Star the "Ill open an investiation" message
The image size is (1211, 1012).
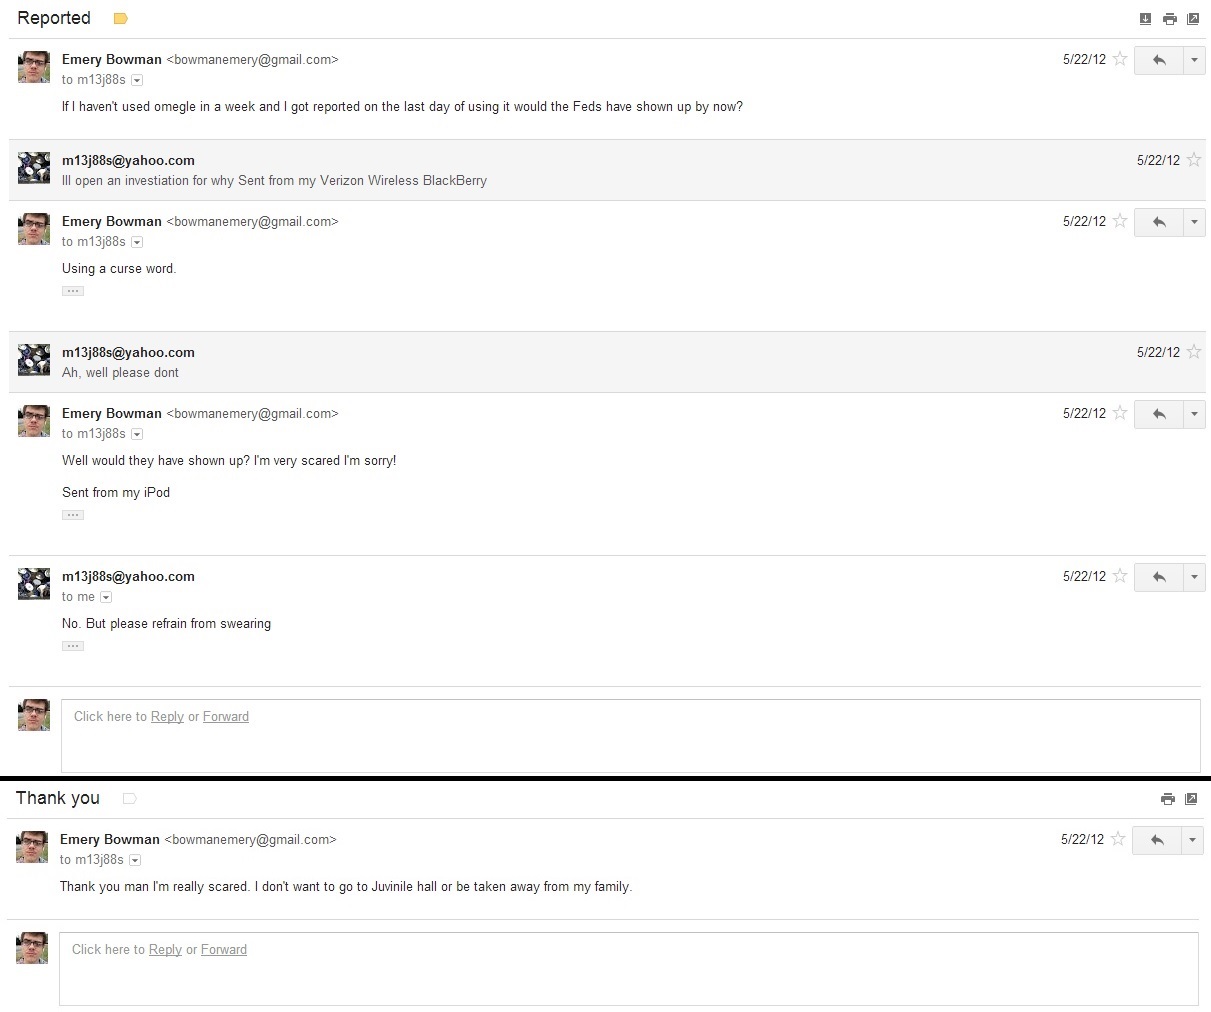1194,160
